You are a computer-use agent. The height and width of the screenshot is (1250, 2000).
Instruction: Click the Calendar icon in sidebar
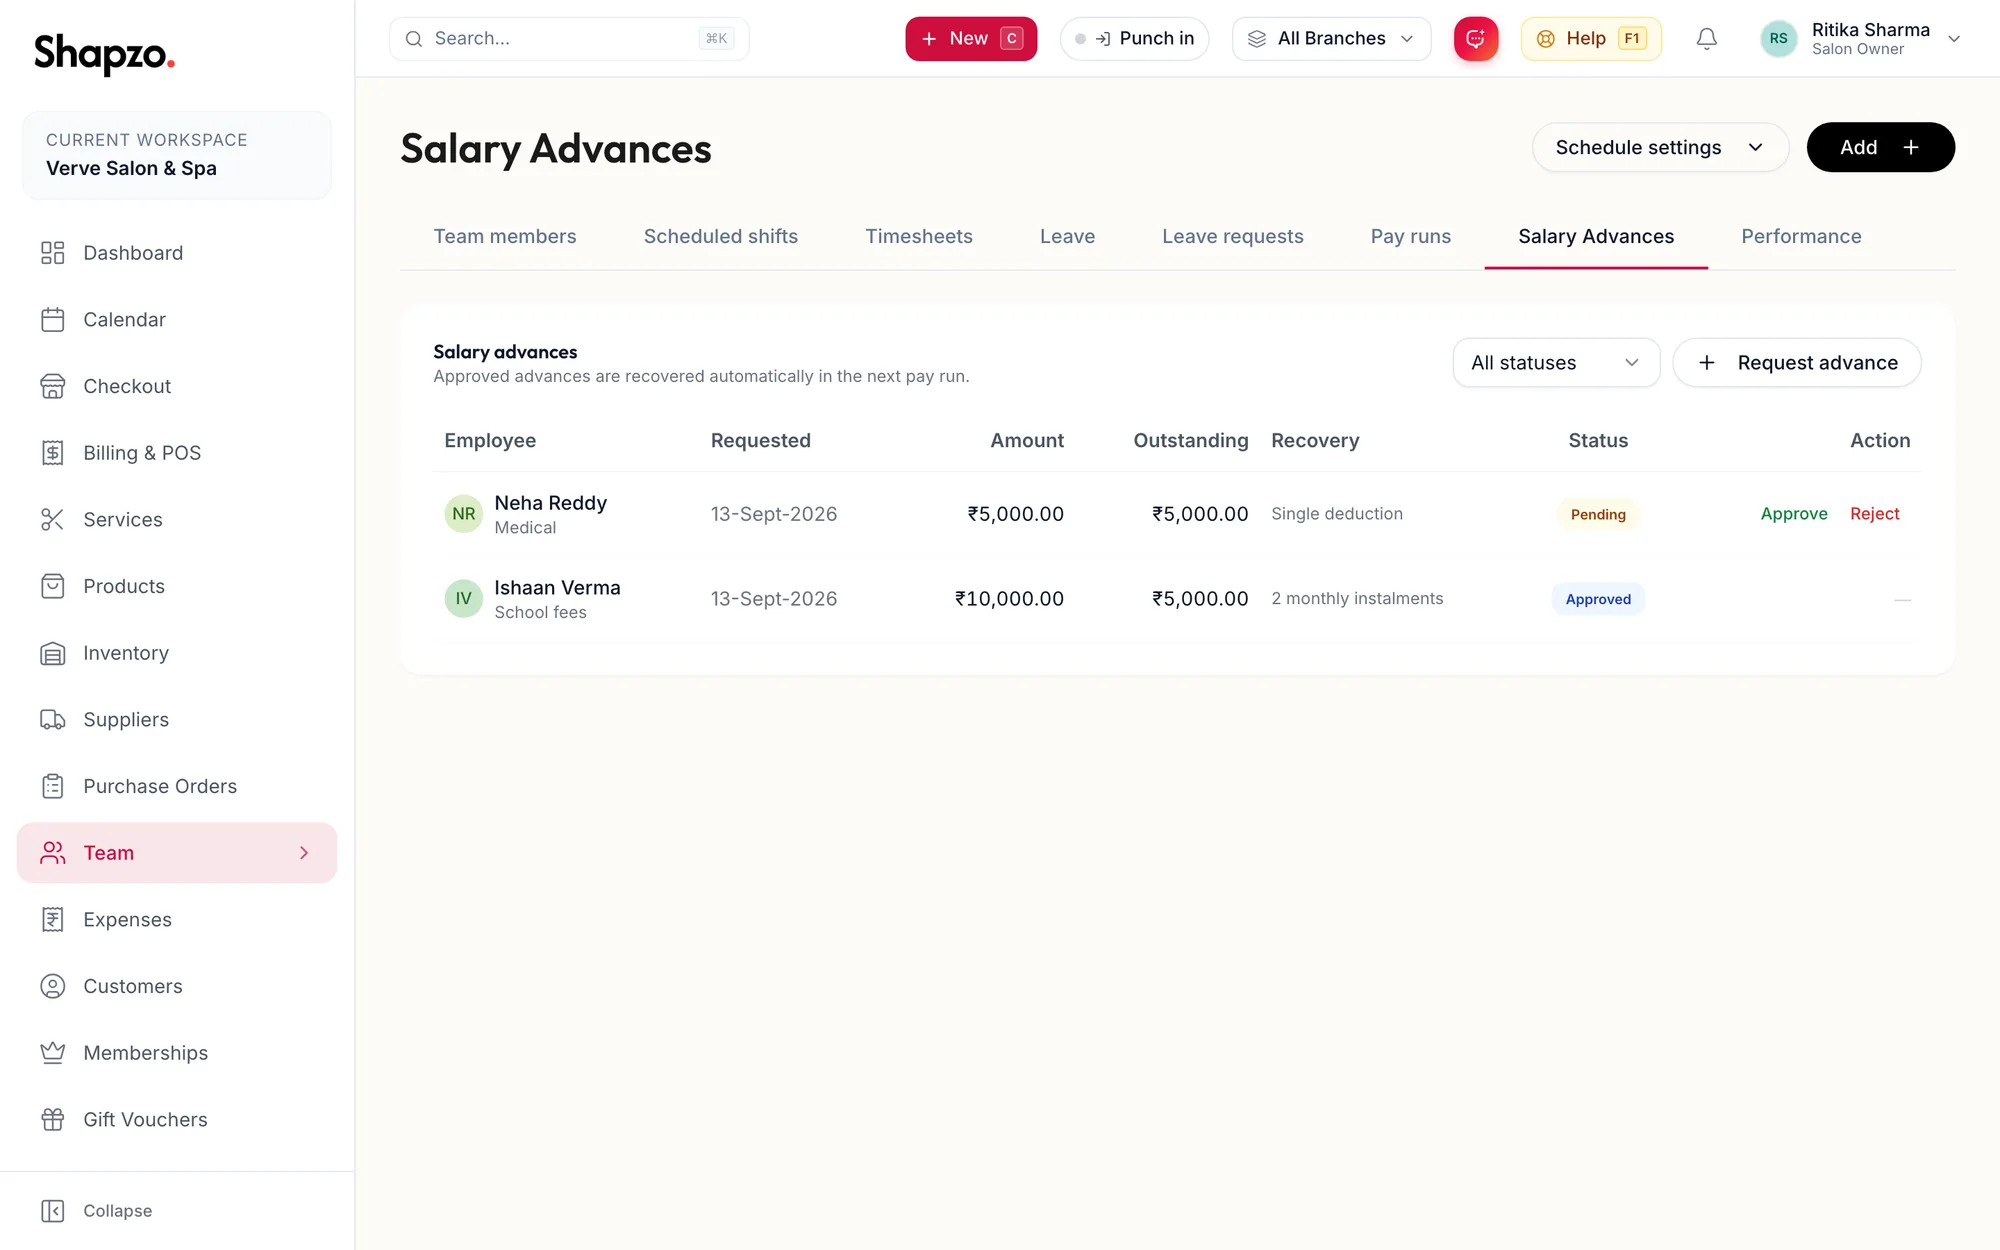pyautogui.click(x=52, y=320)
